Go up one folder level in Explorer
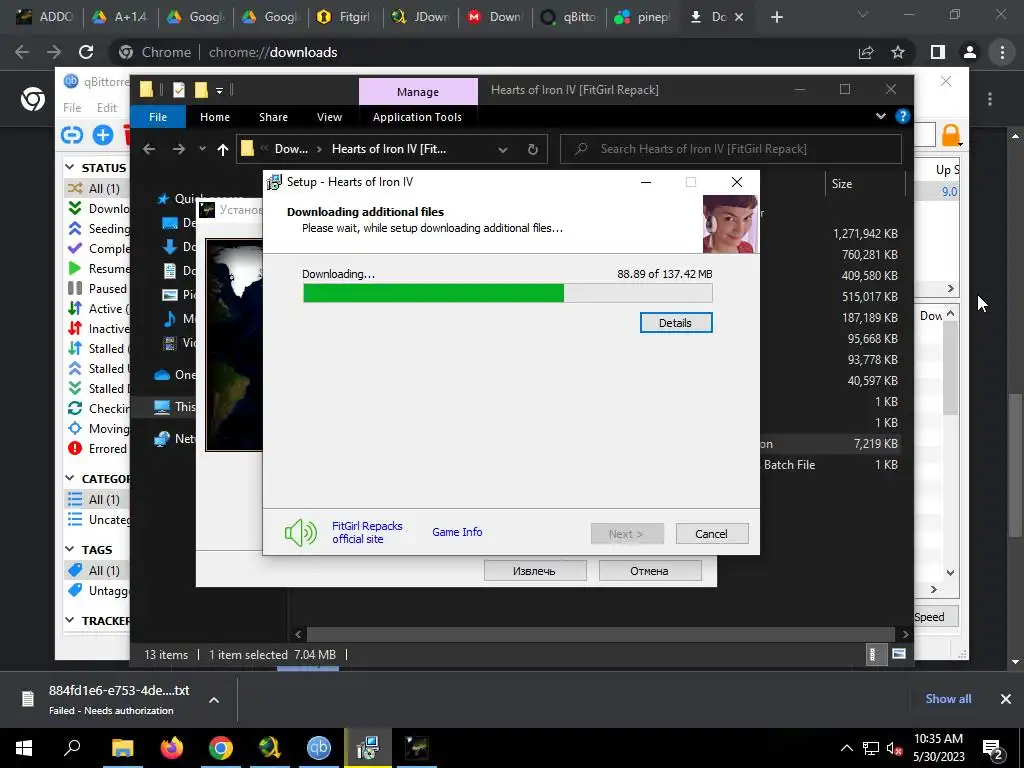This screenshot has width=1024, height=768. click(223, 150)
